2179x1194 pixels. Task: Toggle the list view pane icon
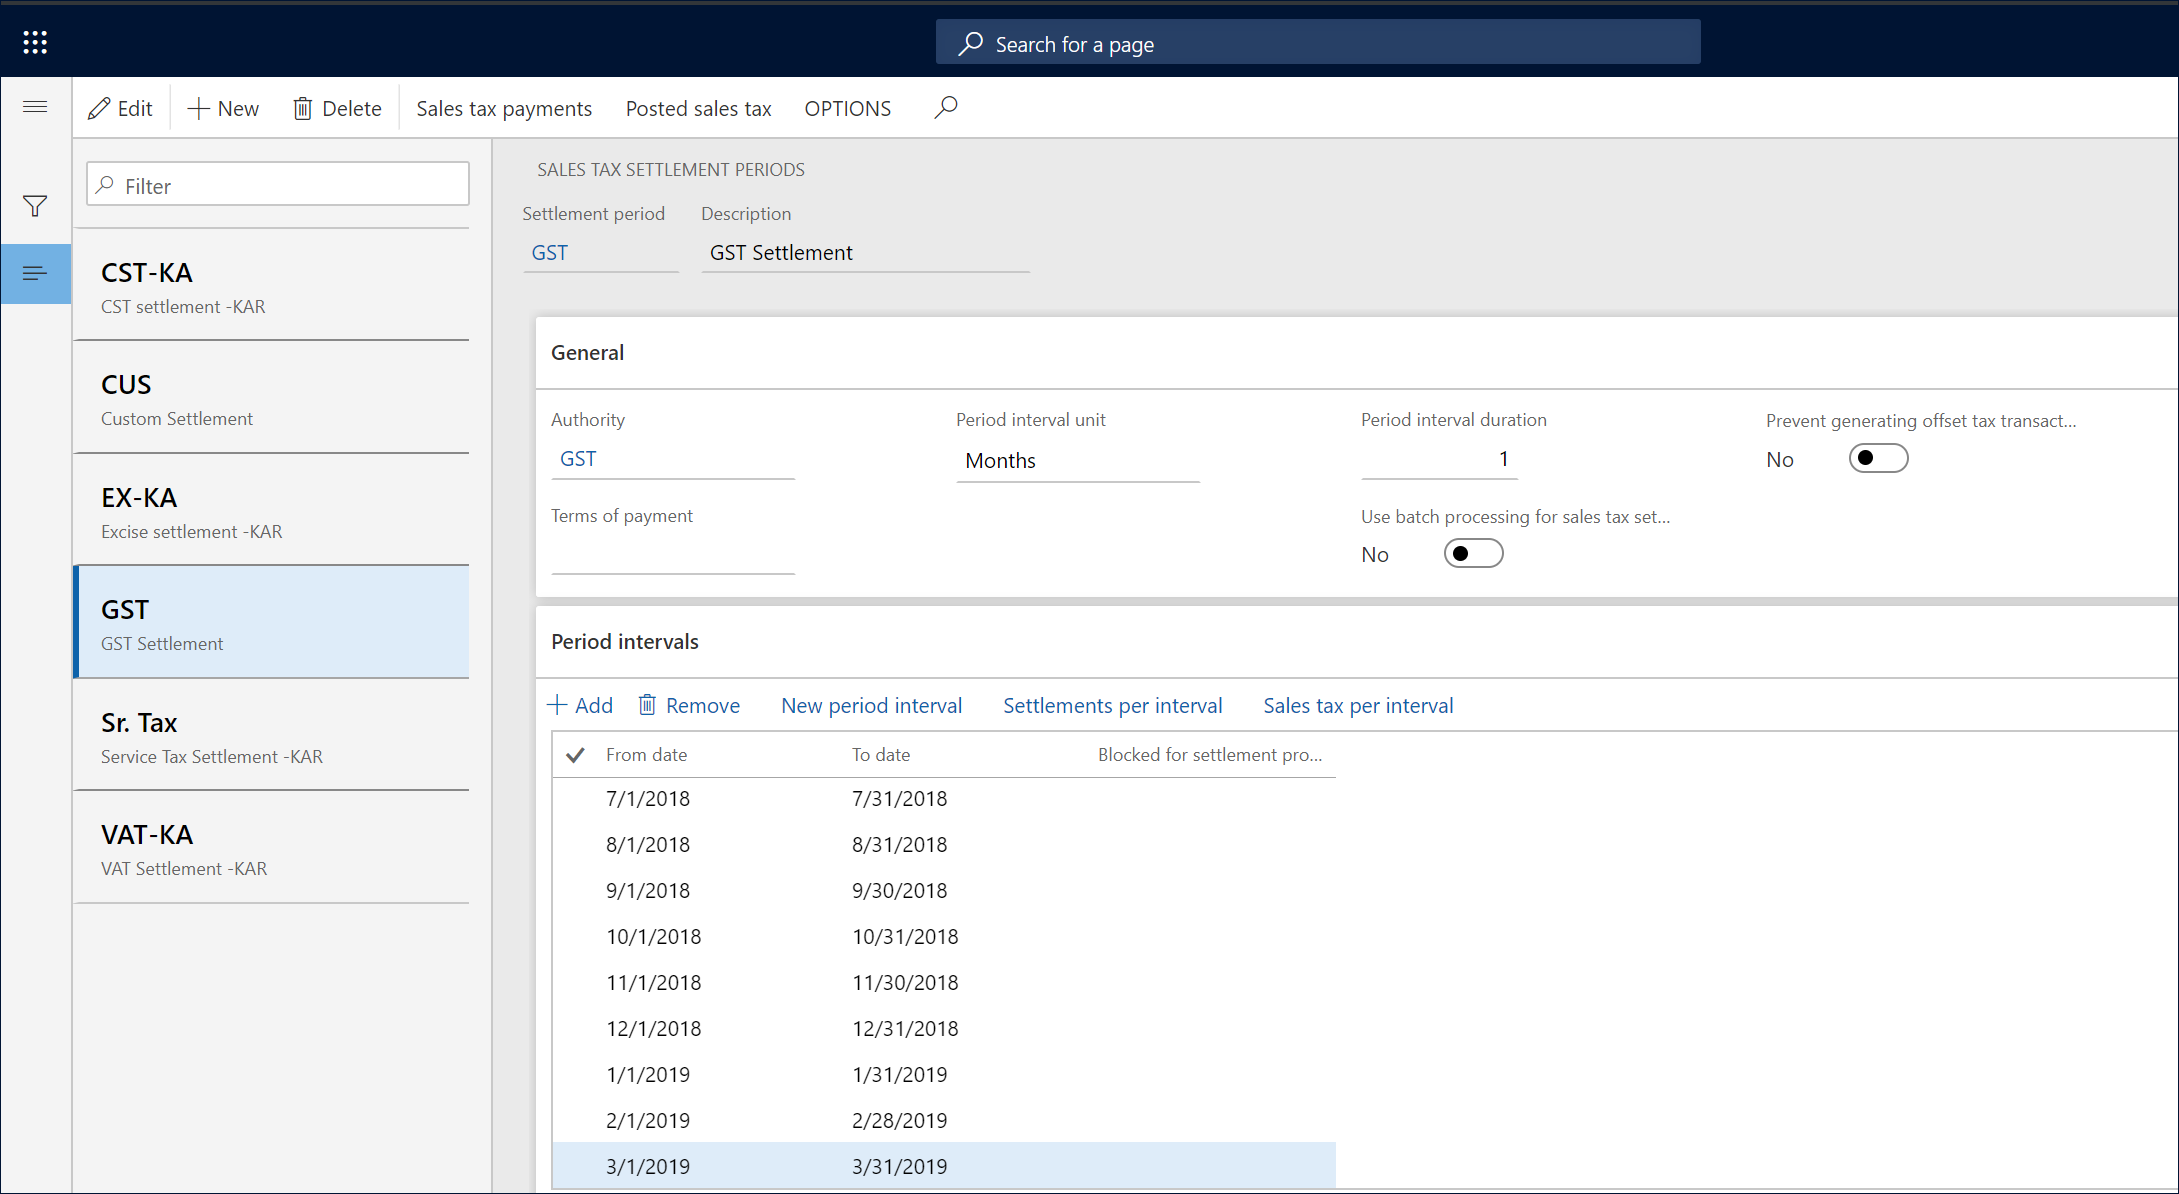tap(35, 273)
